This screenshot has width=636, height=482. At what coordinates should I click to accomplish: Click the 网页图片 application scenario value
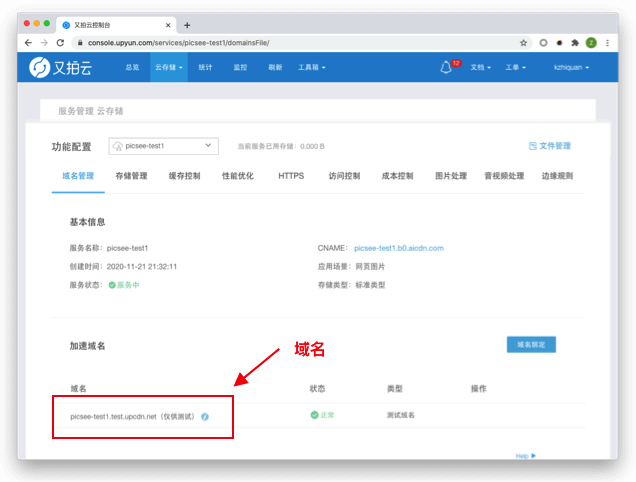370,267
